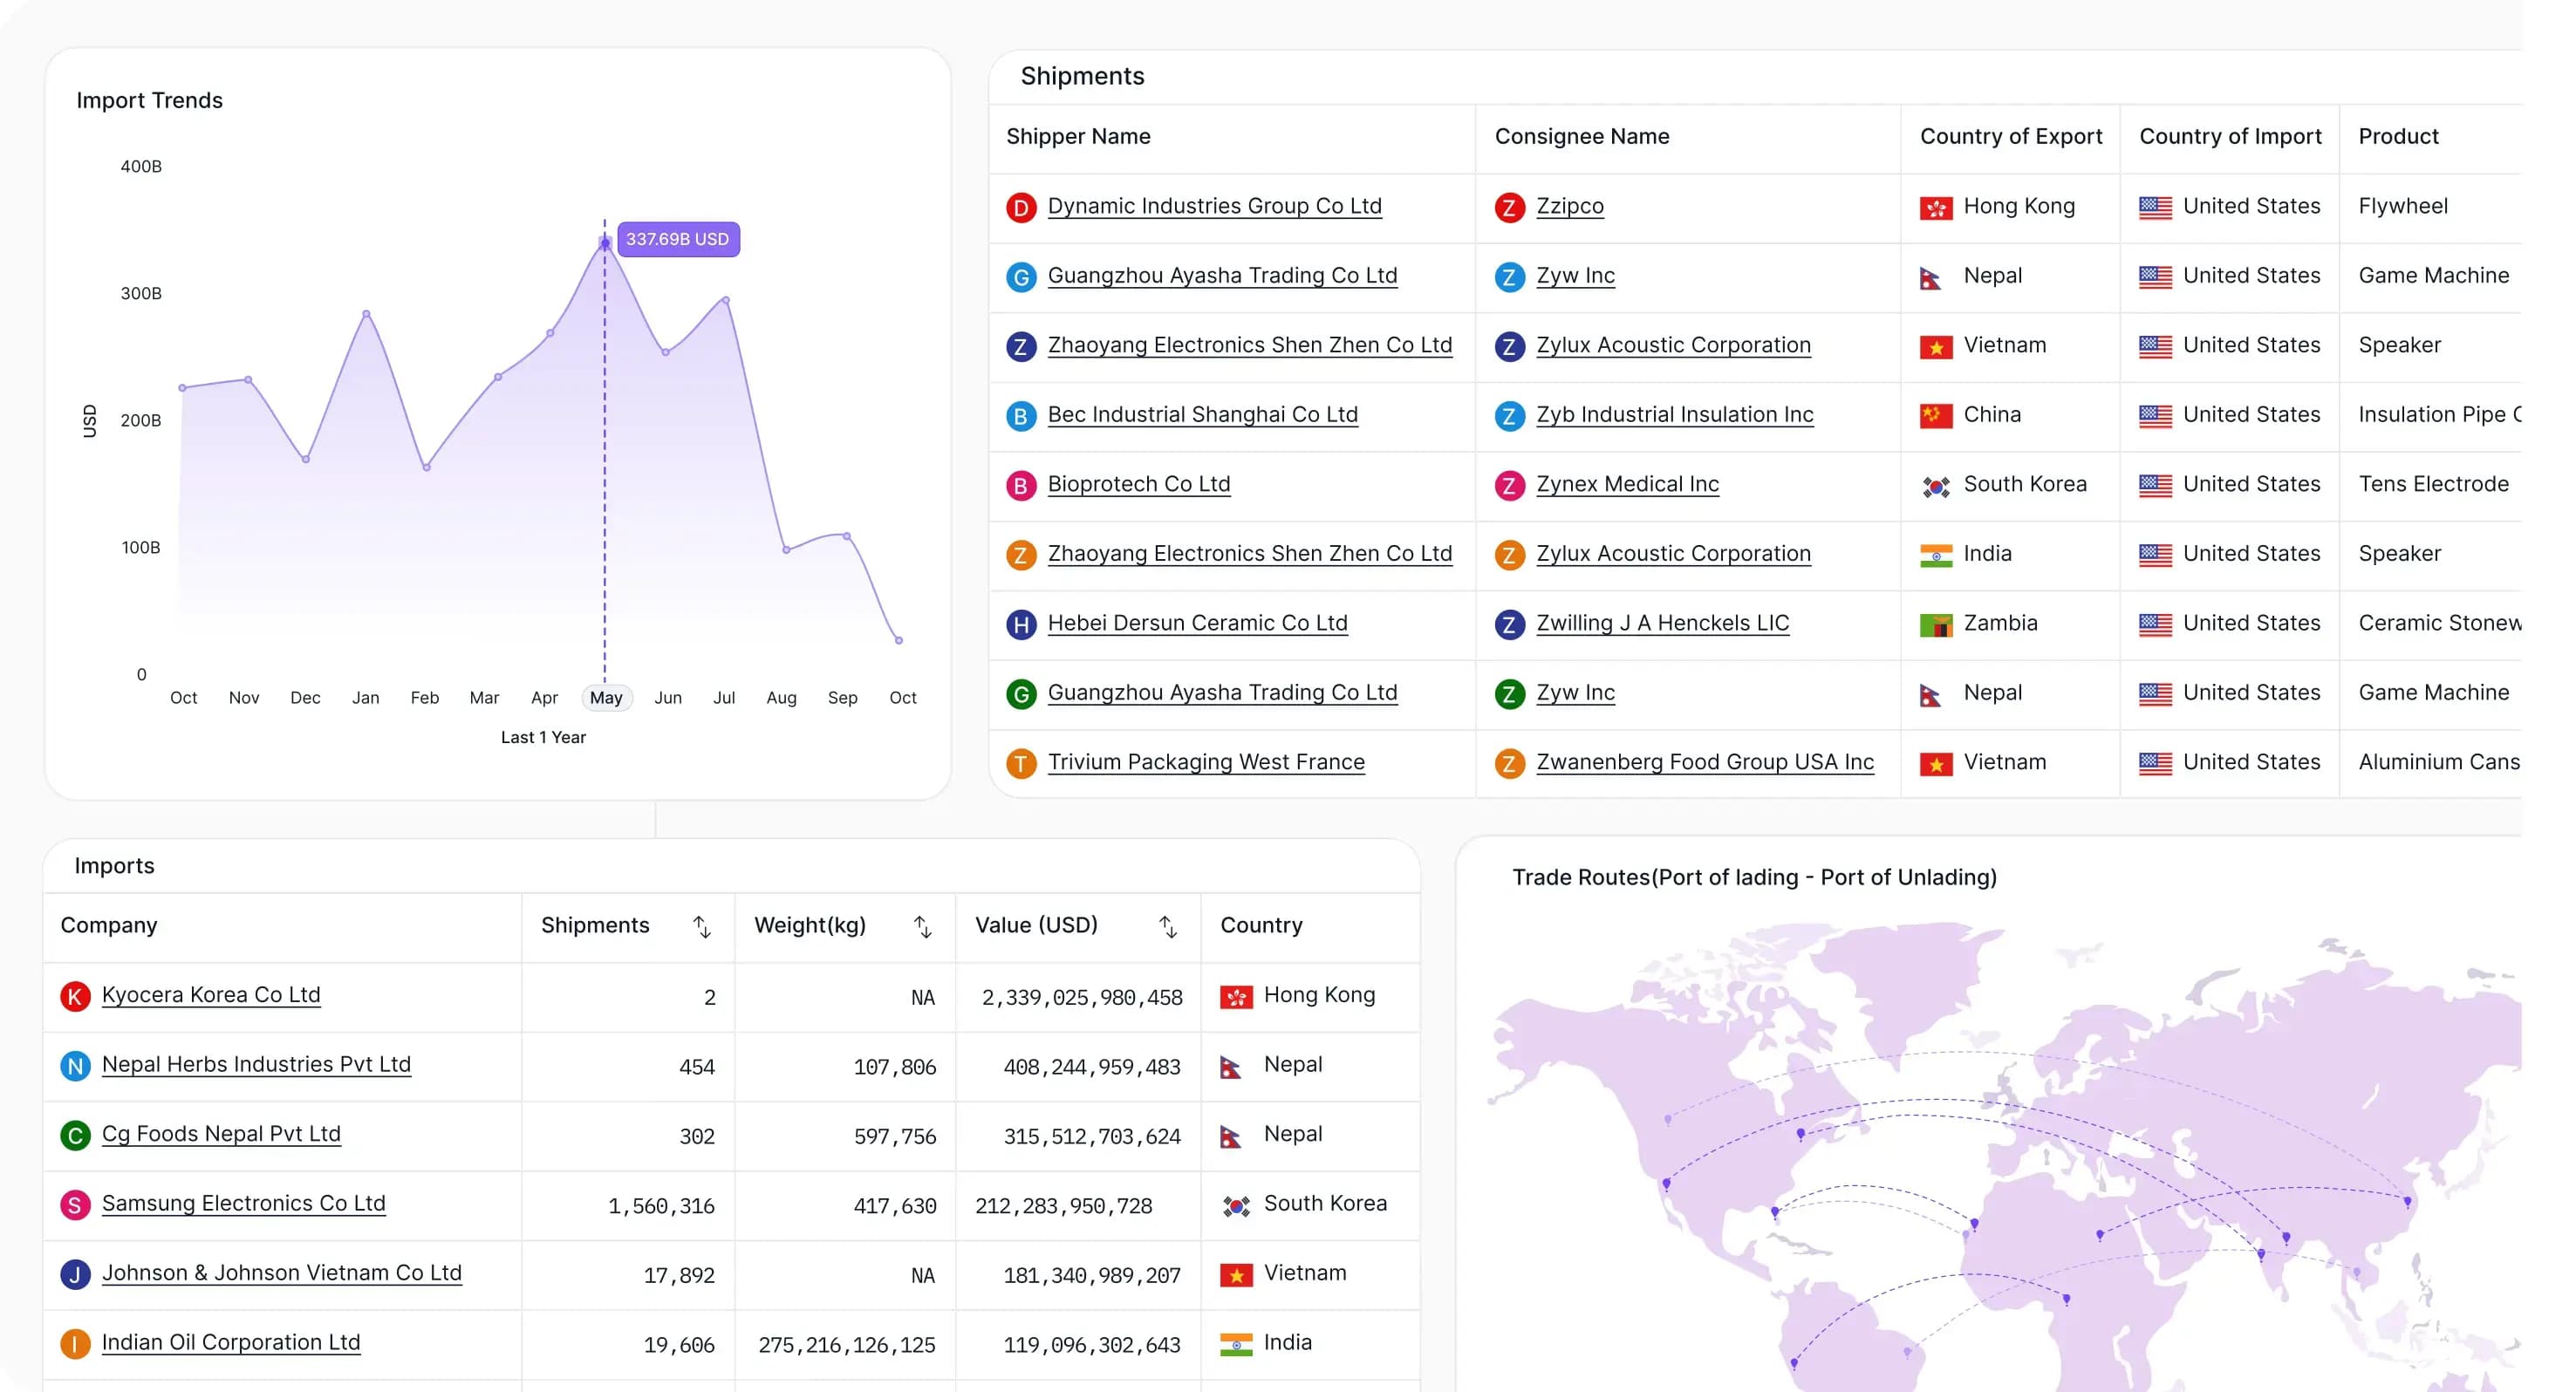The image size is (2576, 1392).
Task: Sort table by Shipments column arrows
Action: pyautogui.click(x=702, y=927)
